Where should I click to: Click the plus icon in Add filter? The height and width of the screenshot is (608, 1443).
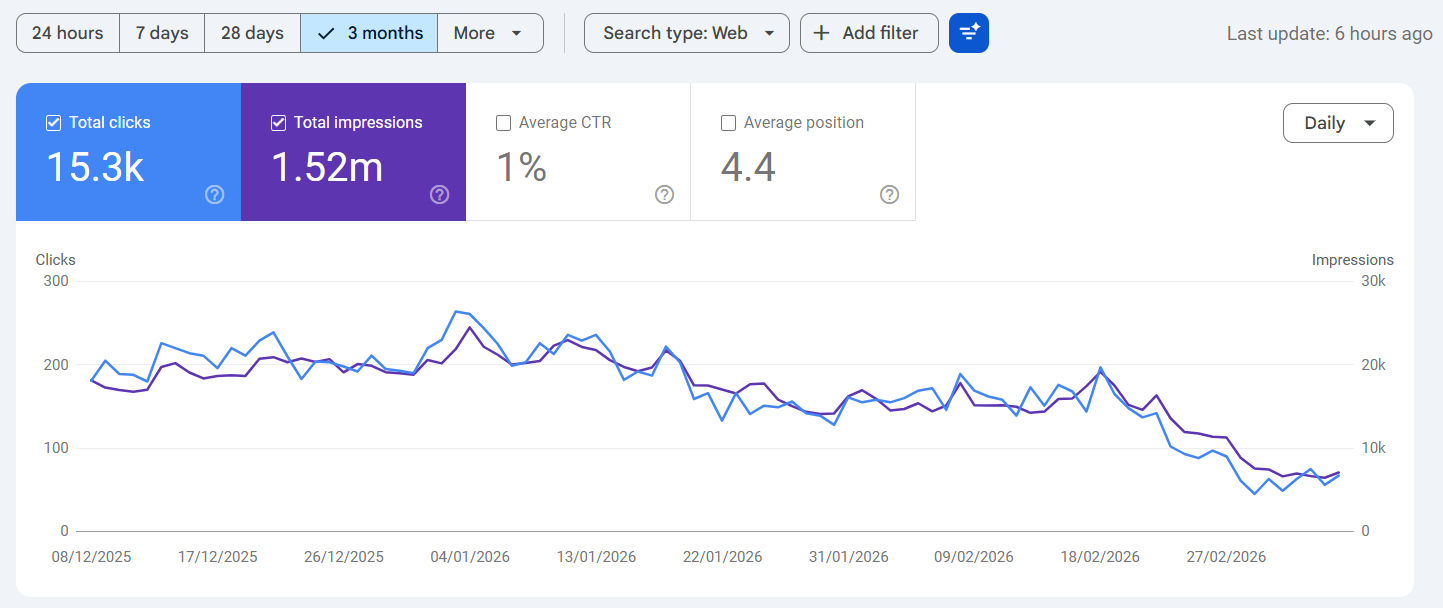(x=821, y=33)
